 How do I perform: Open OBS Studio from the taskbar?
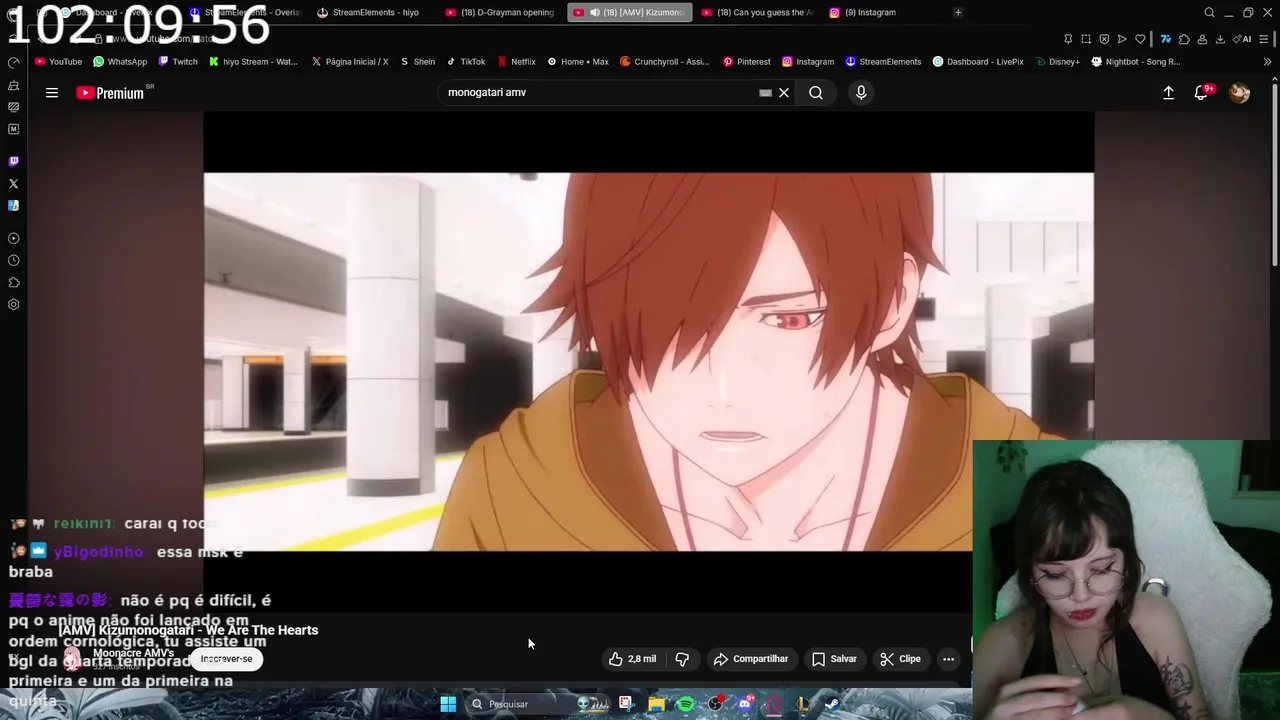(715, 704)
